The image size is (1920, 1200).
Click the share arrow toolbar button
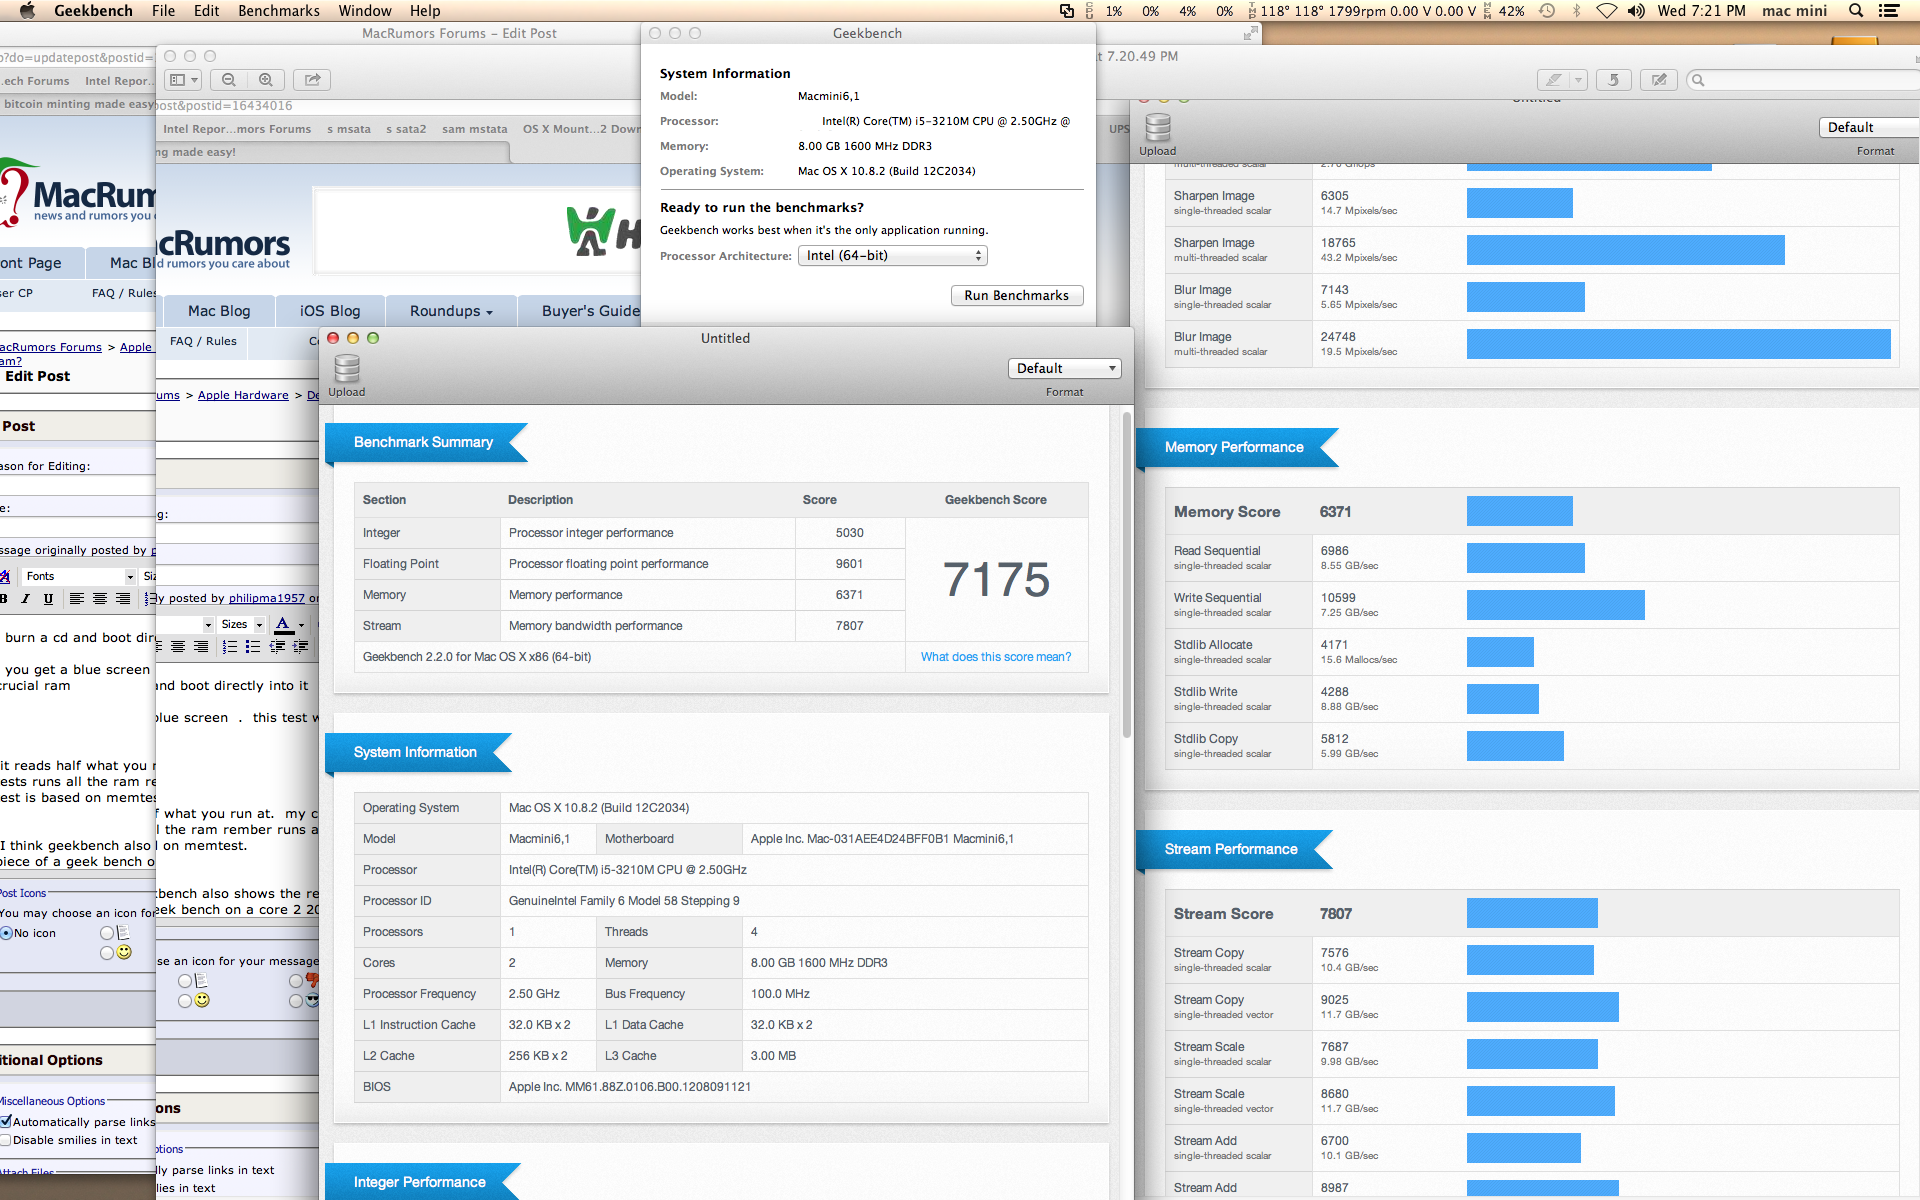coord(313,80)
